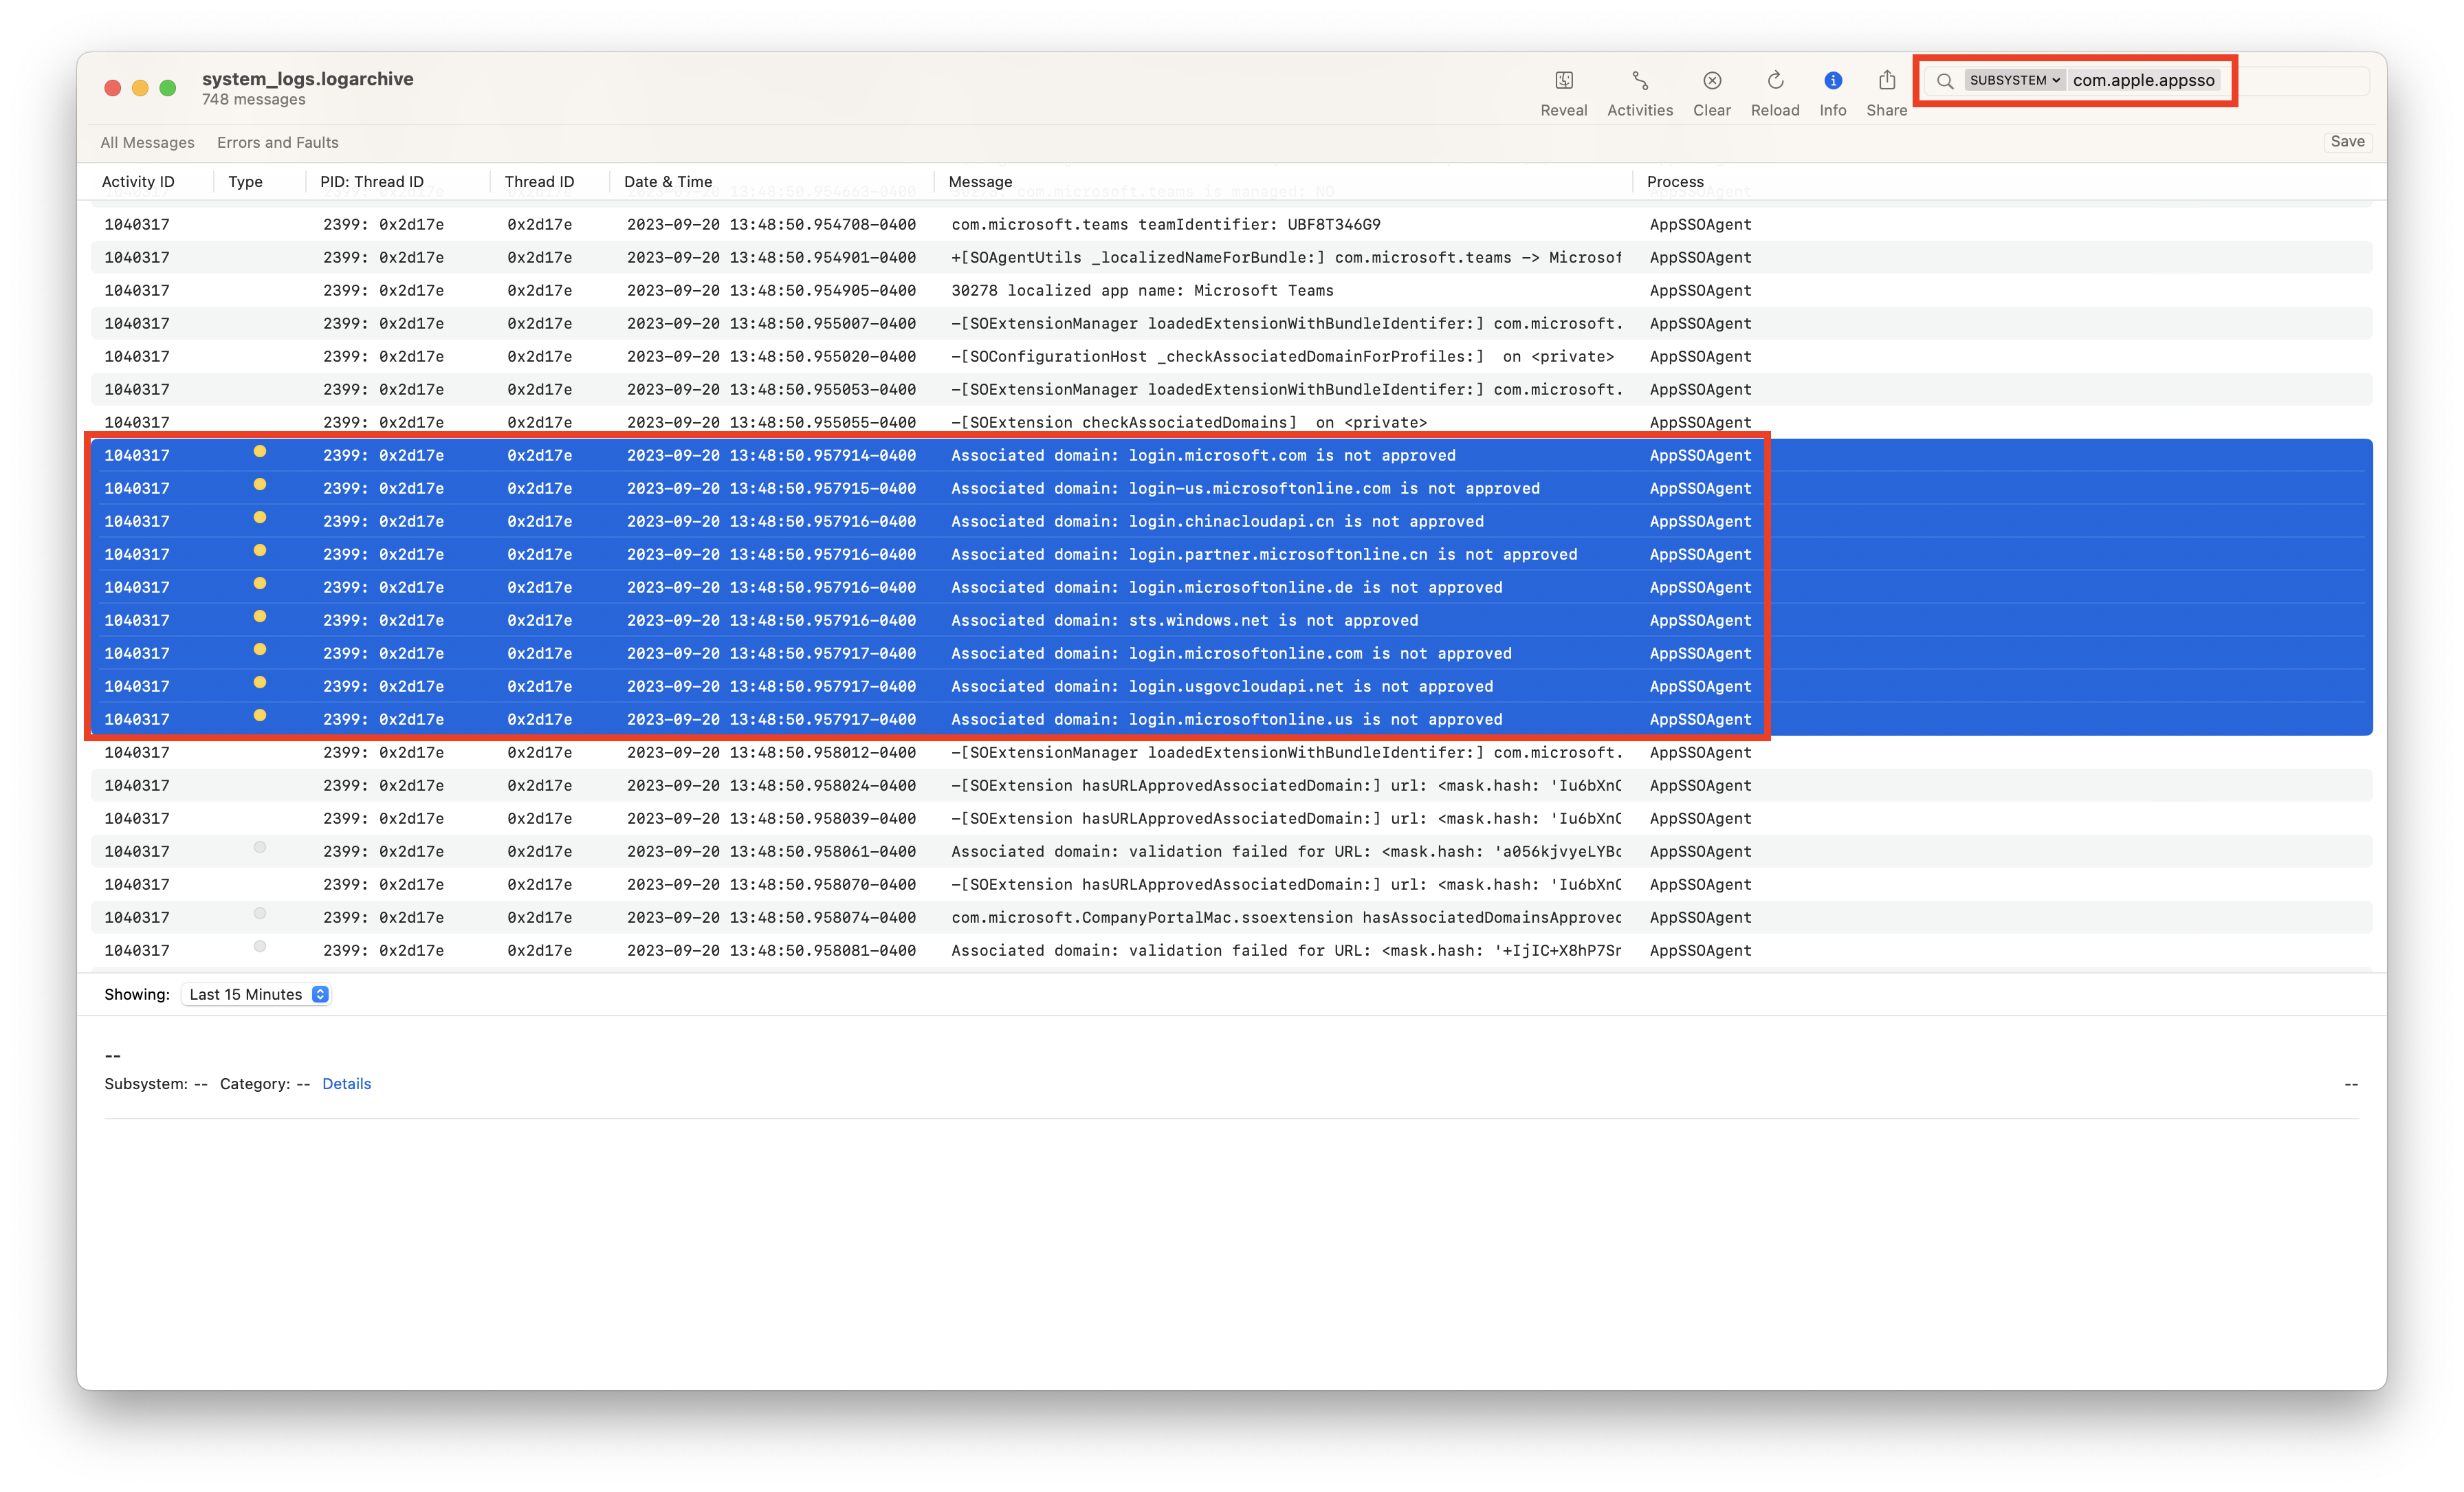Click the Date & Time column header

668,181
